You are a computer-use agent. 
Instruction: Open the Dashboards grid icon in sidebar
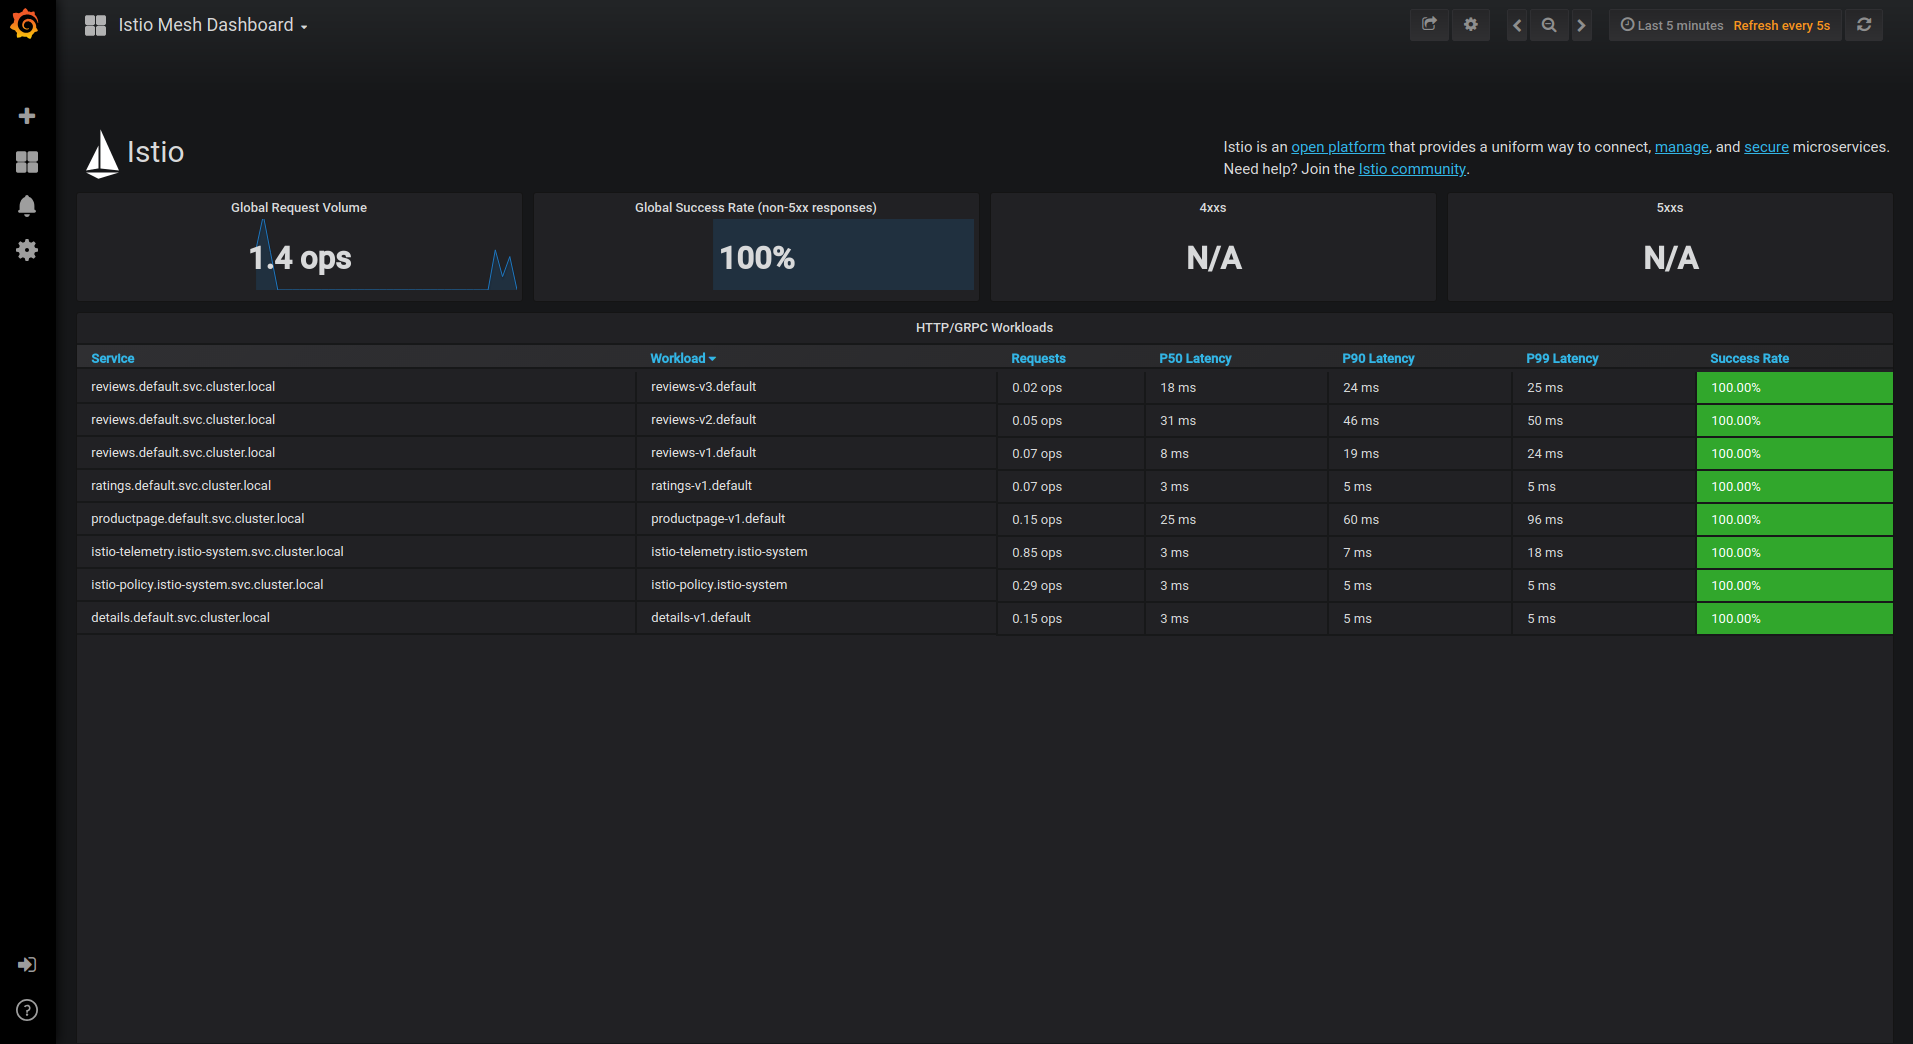click(27, 162)
